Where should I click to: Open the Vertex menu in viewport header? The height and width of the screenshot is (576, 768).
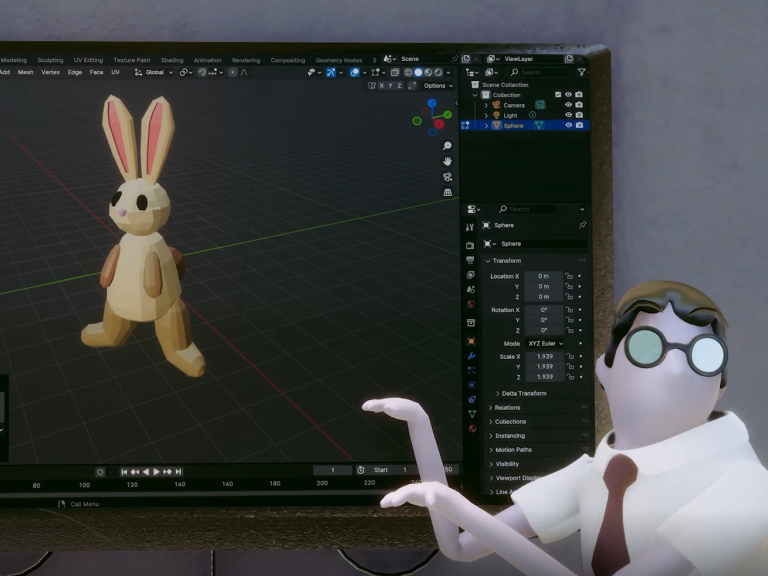tap(50, 72)
